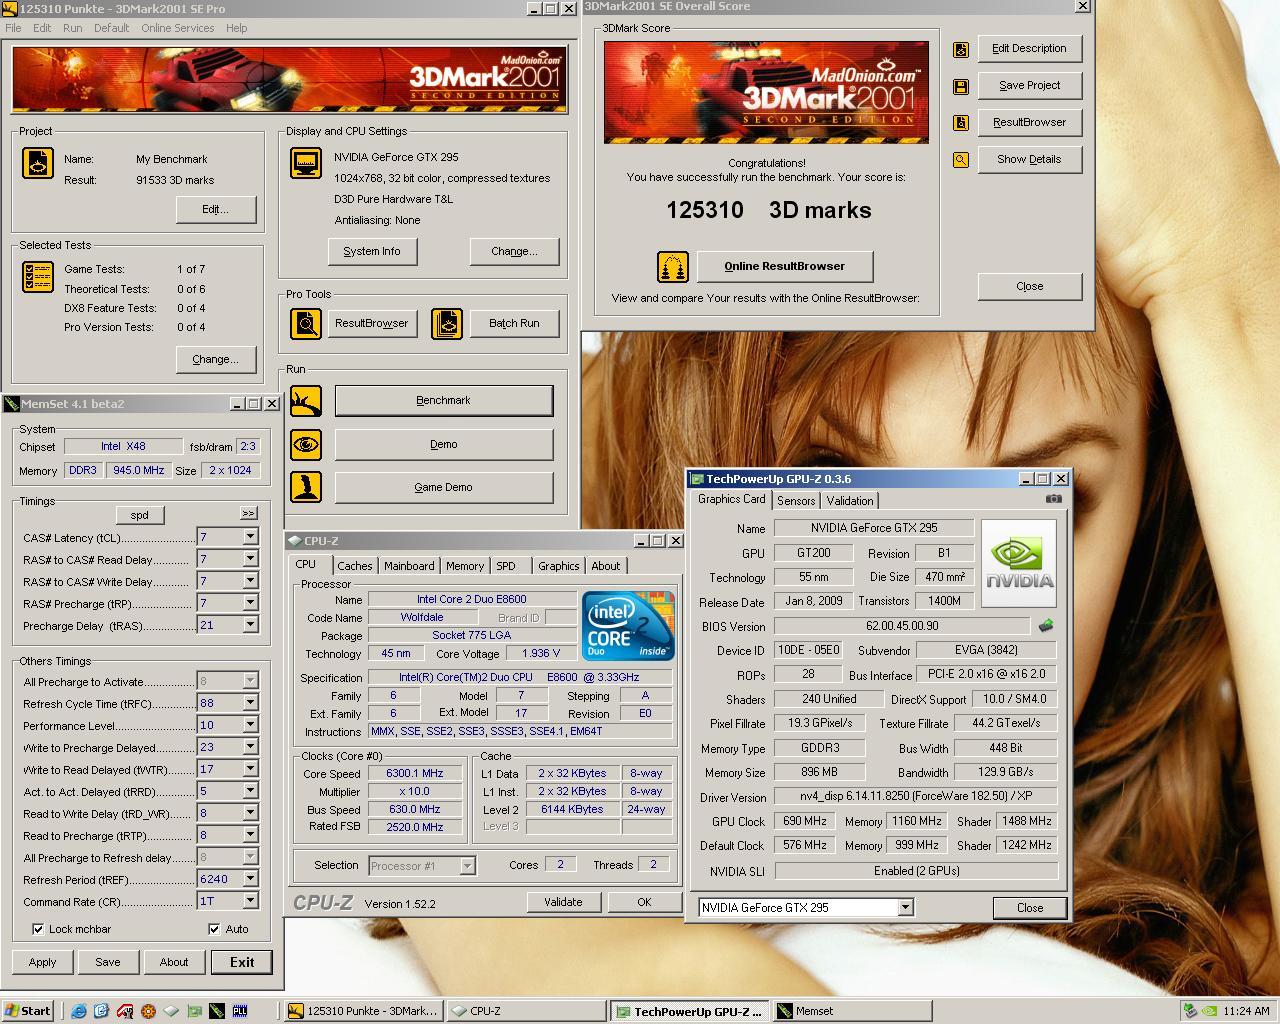
Task: Switch to the CPU-Z taskbar button
Action: click(526, 1011)
